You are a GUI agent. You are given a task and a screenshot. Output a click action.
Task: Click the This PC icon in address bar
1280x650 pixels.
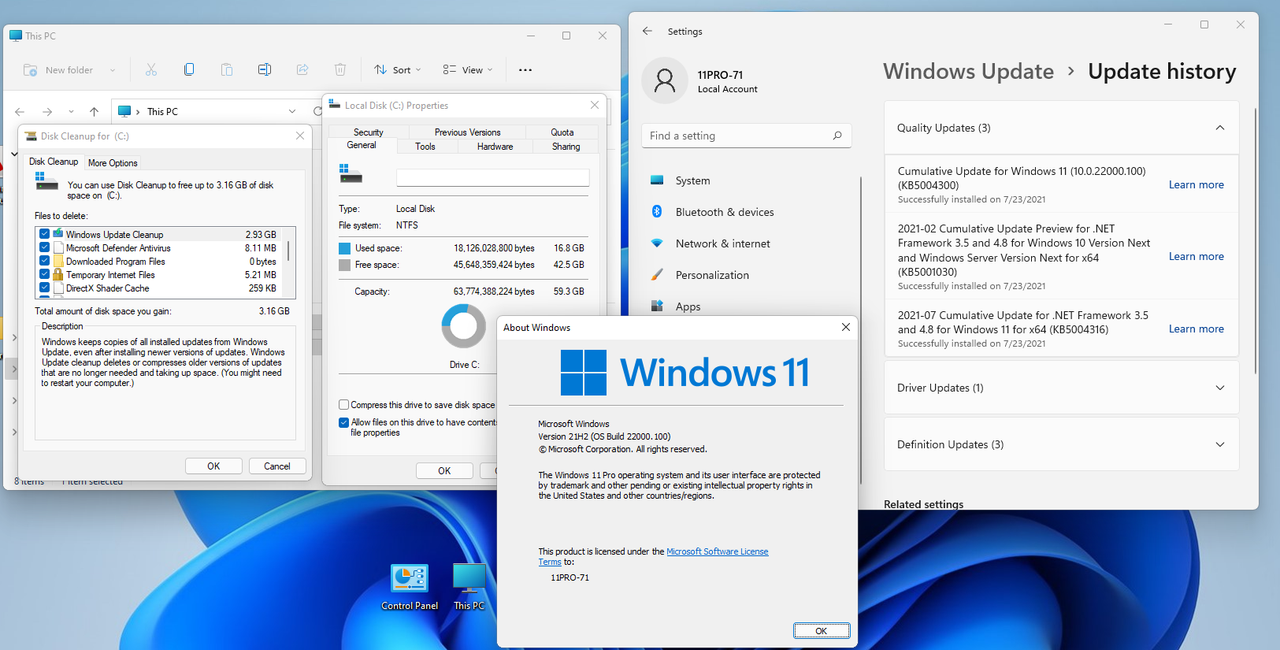pyautogui.click(x=124, y=112)
